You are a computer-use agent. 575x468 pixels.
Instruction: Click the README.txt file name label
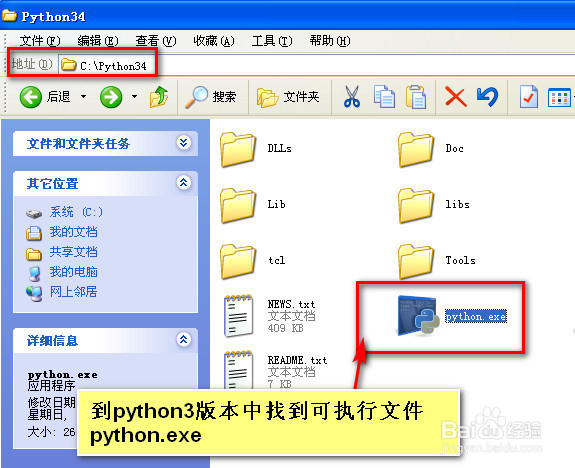tap(297, 360)
